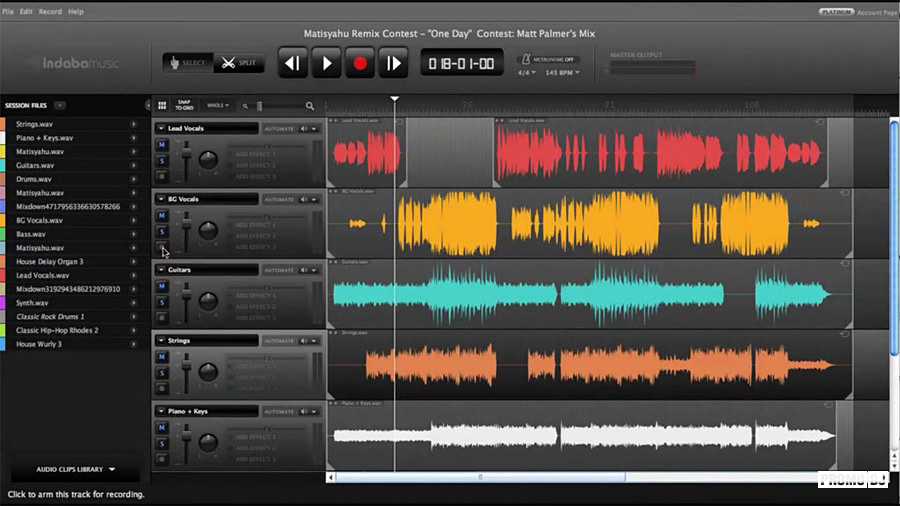
Task: Mute the Strings track
Action: click(162, 357)
